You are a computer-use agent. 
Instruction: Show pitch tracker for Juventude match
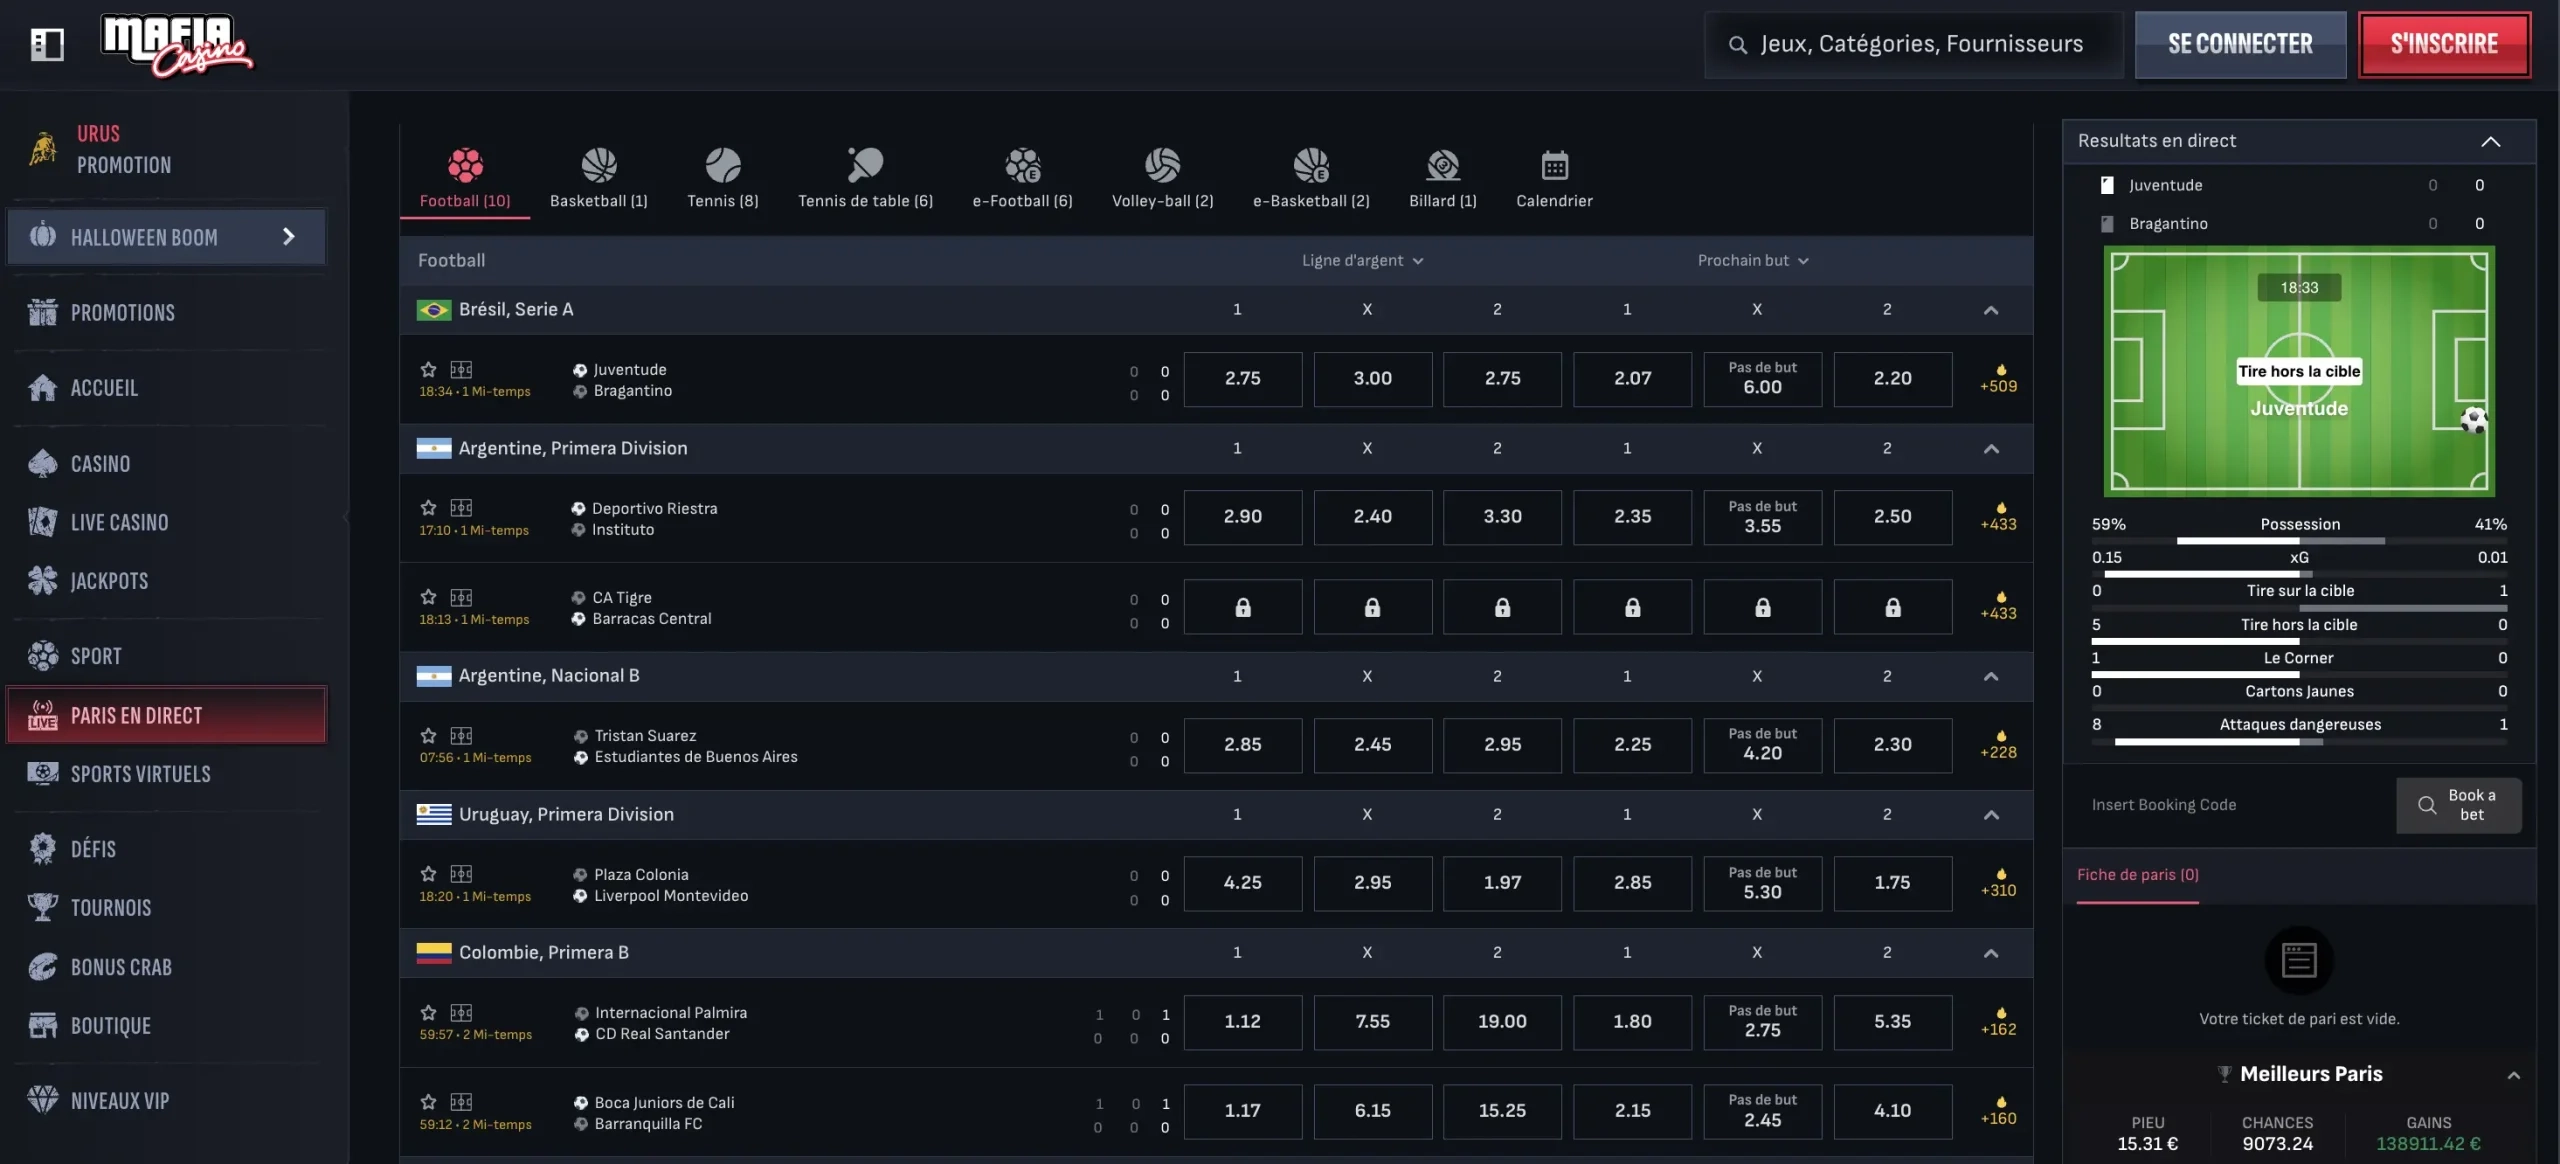tap(461, 369)
